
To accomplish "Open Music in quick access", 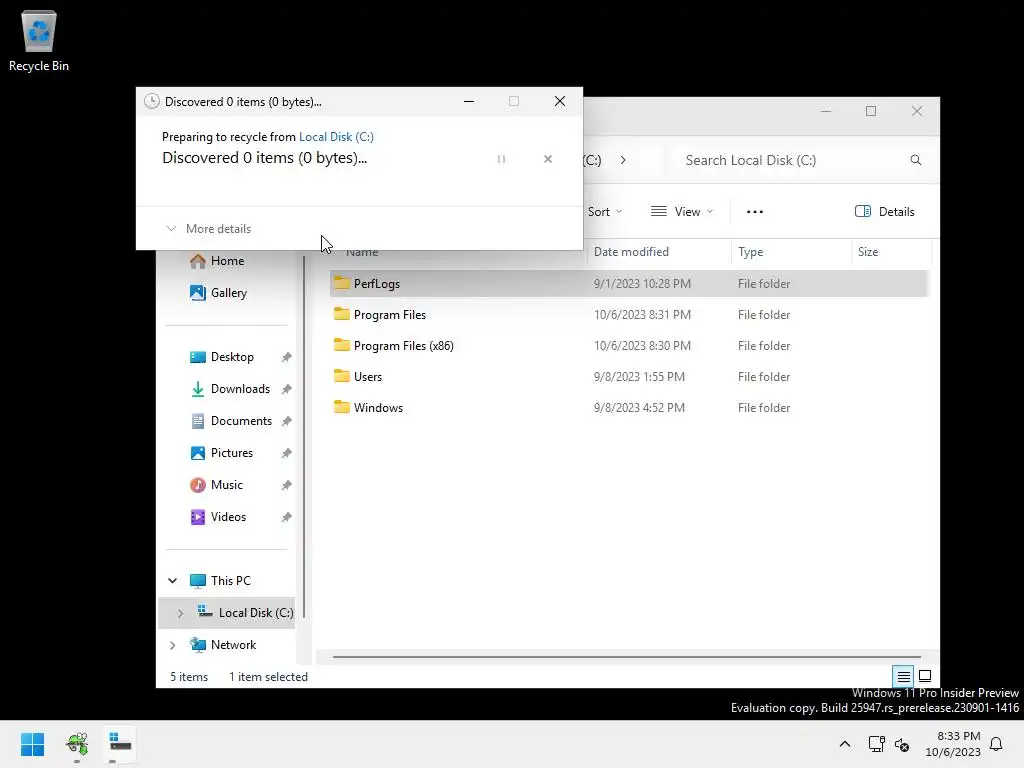I will coord(226,485).
